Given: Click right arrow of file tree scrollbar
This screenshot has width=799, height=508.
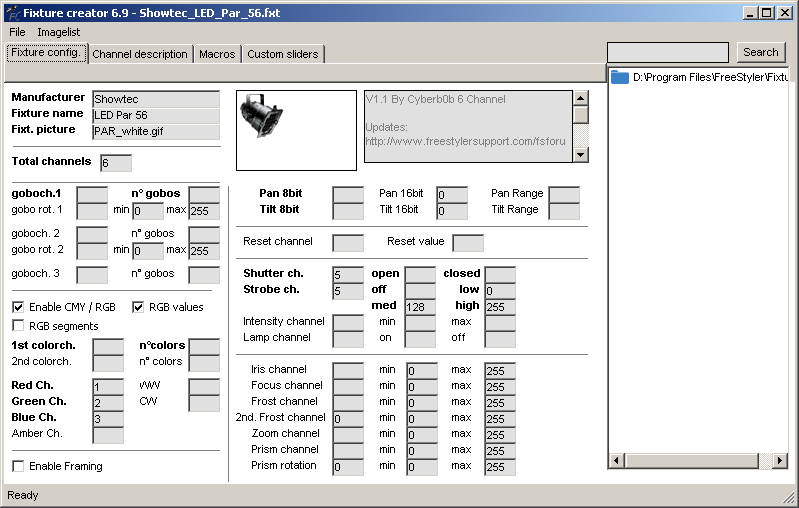Looking at the screenshot, I should click(x=780, y=461).
